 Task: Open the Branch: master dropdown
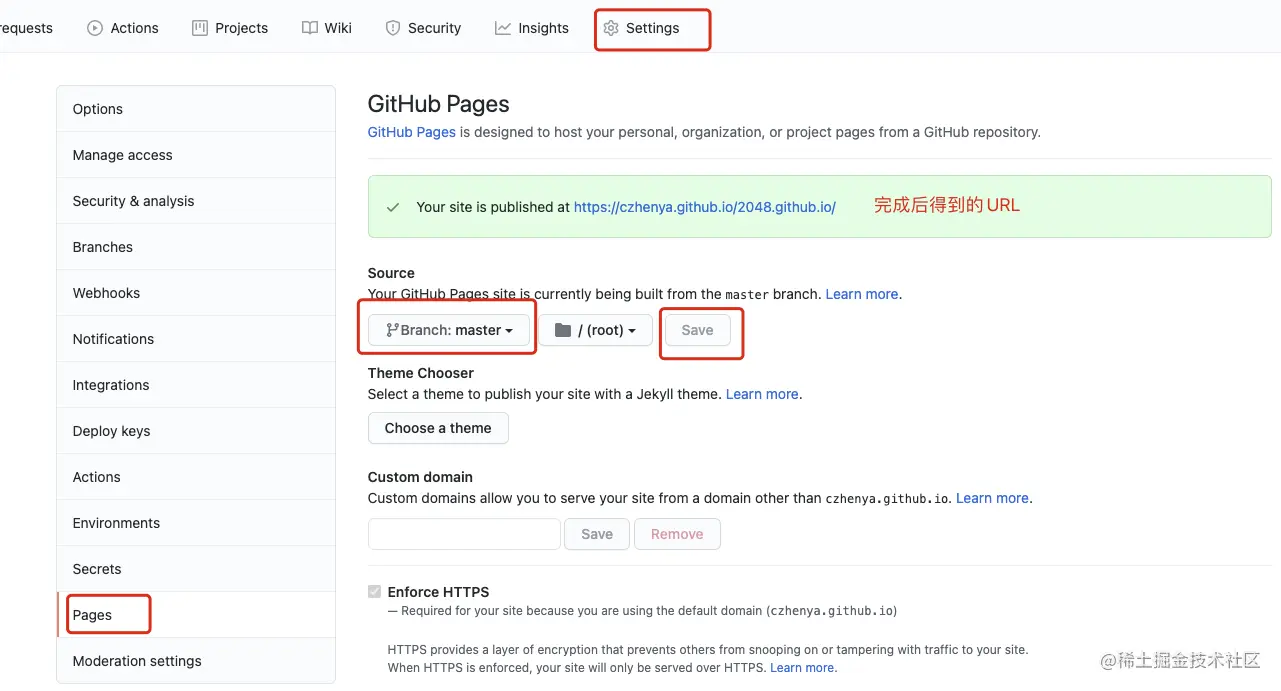coord(449,330)
